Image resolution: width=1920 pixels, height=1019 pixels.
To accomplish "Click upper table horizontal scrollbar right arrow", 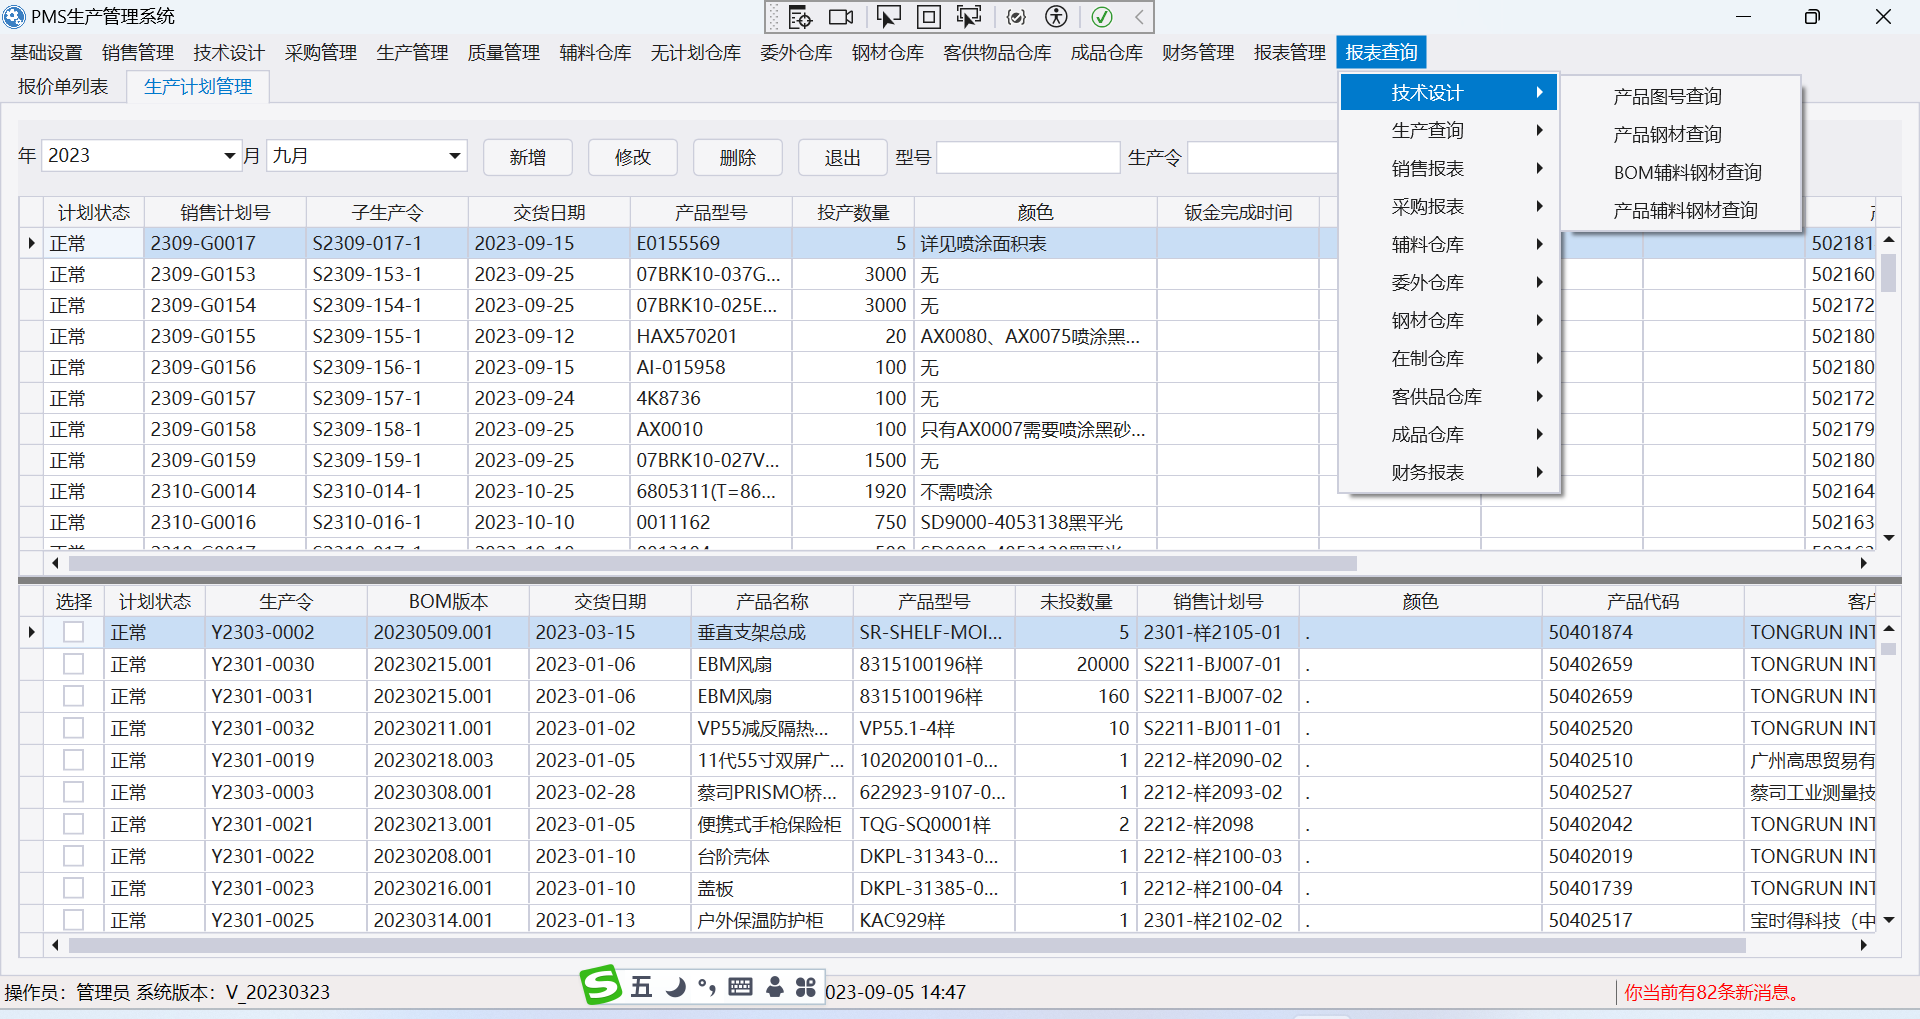I will [1863, 563].
